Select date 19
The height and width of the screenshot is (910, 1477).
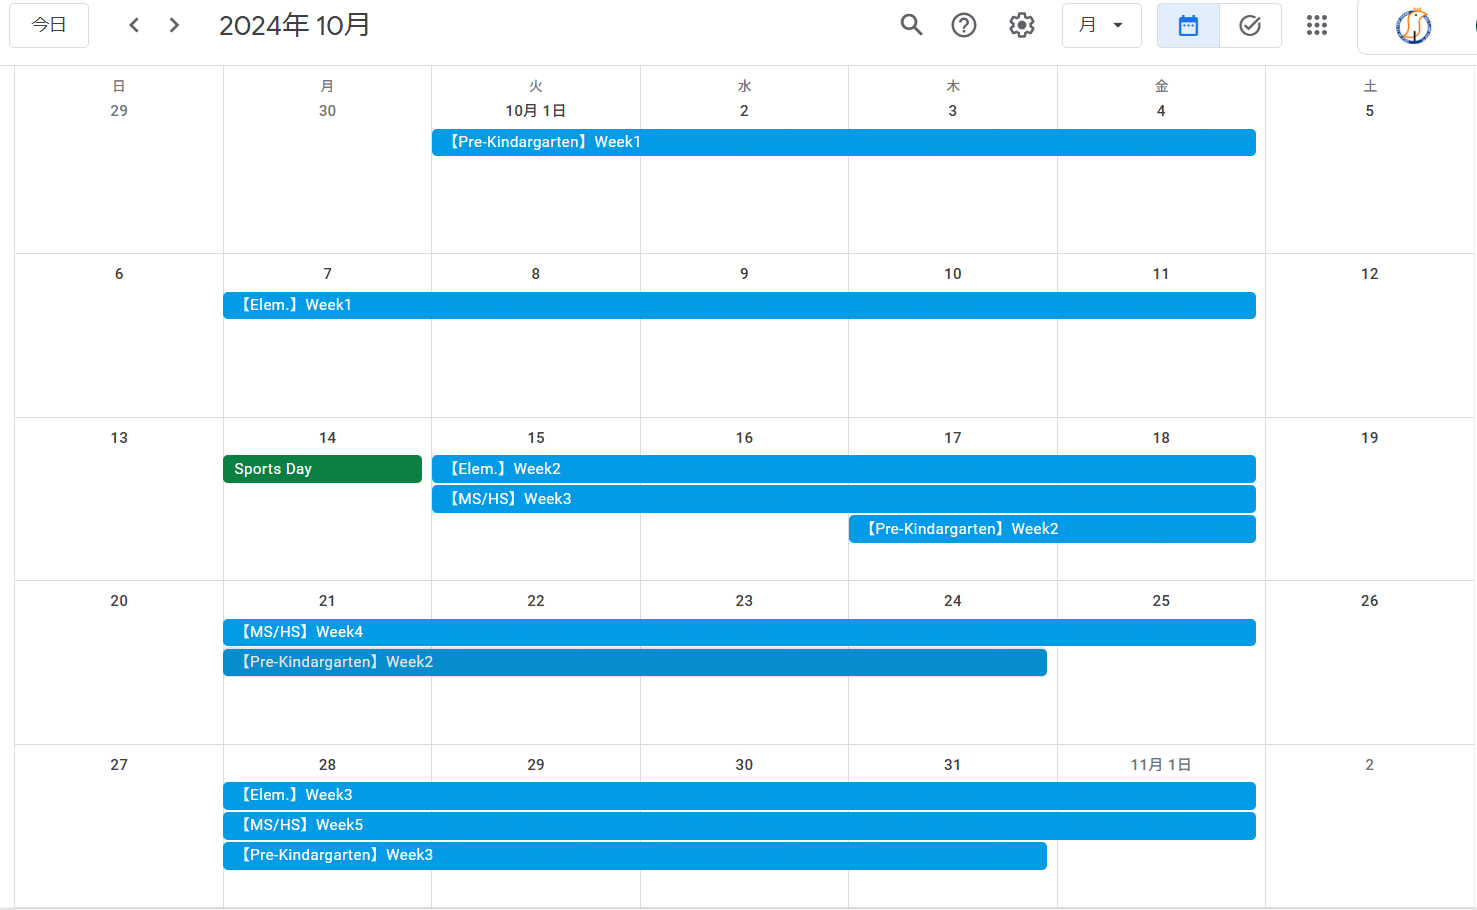[x=1369, y=438]
